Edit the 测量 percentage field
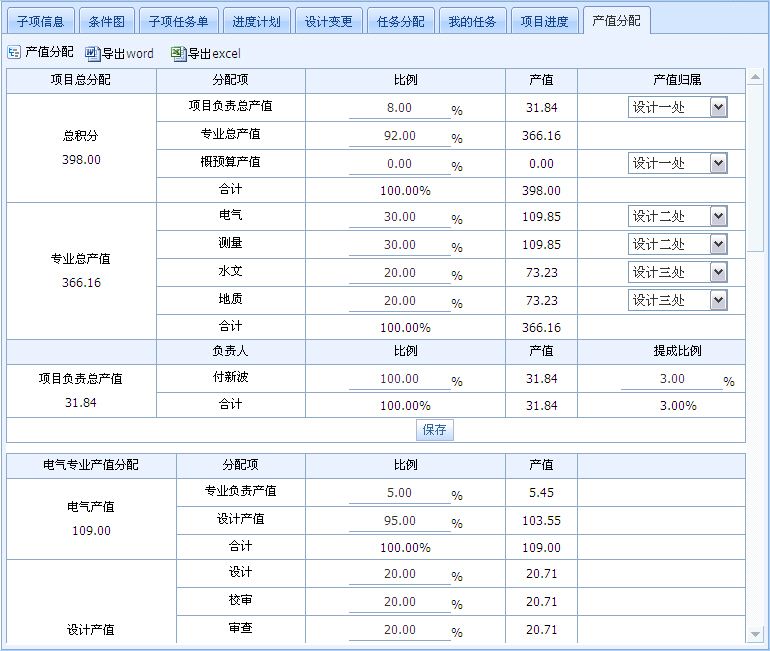The image size is (770, 651). click(x=399, y=245)
